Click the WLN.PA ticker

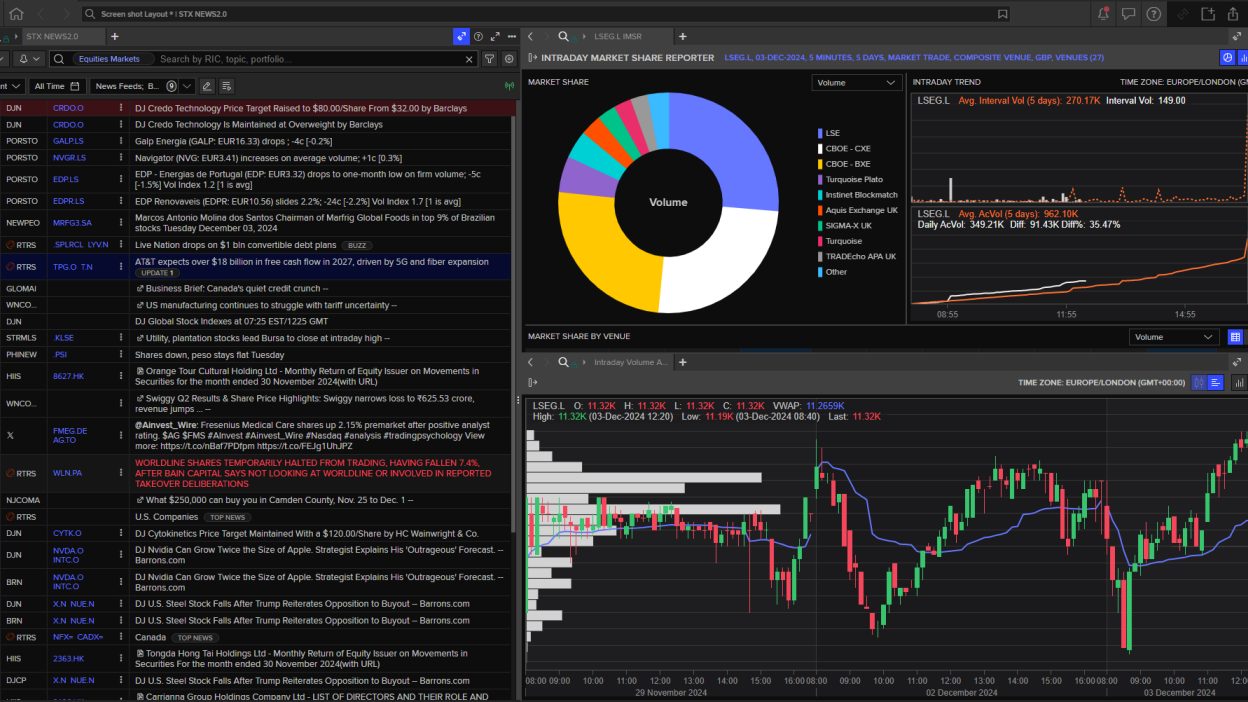(x=67, y=474)
